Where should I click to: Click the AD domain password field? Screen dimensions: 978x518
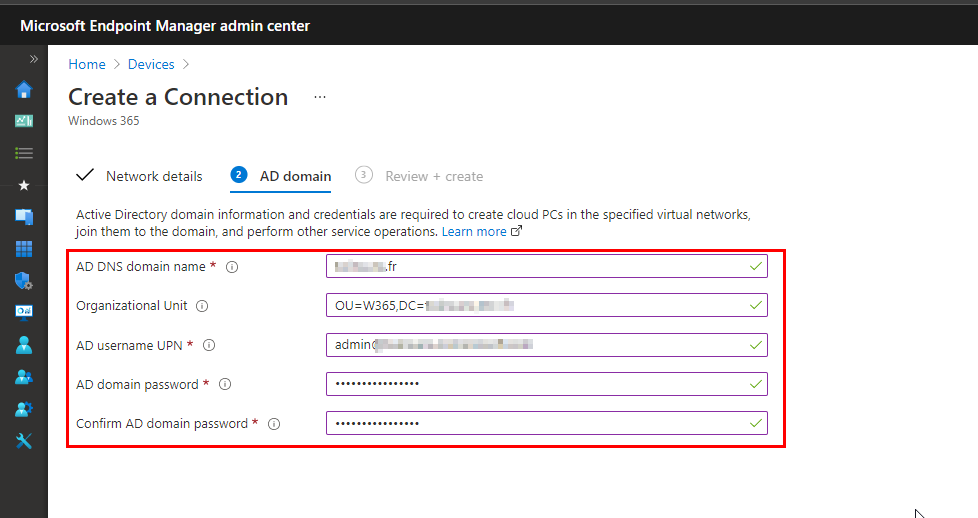point(546,384)
